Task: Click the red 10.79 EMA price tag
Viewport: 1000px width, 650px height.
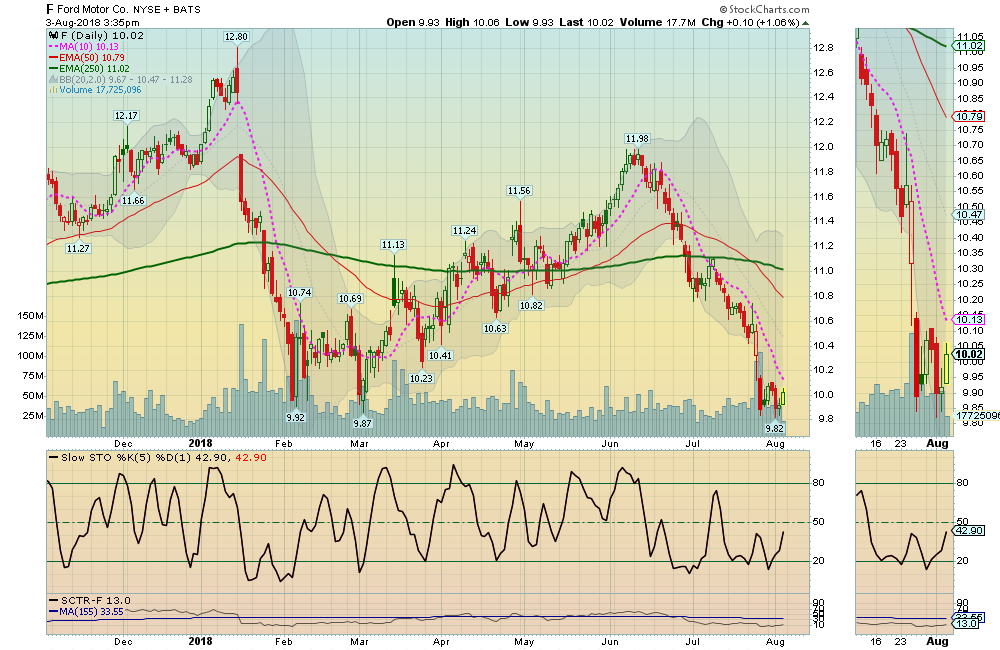Action: 968,116
